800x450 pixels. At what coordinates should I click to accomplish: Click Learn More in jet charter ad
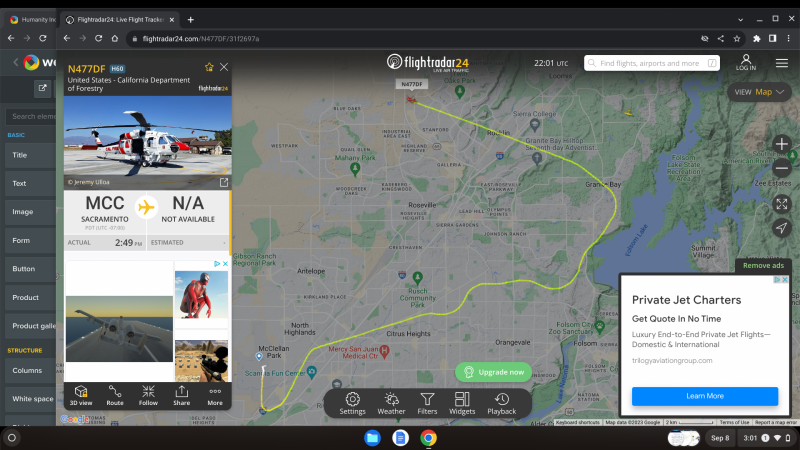(x=705, y=396)
